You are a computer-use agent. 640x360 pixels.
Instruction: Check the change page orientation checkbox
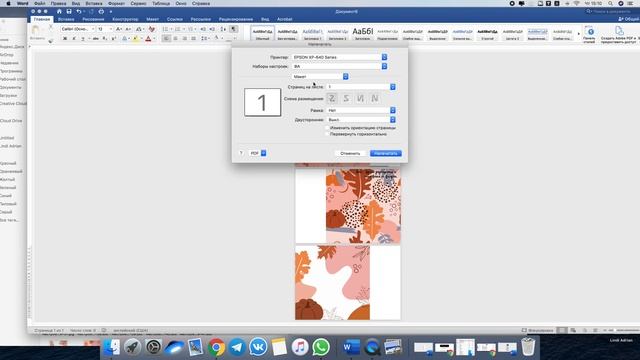click(x=327, y=128)
